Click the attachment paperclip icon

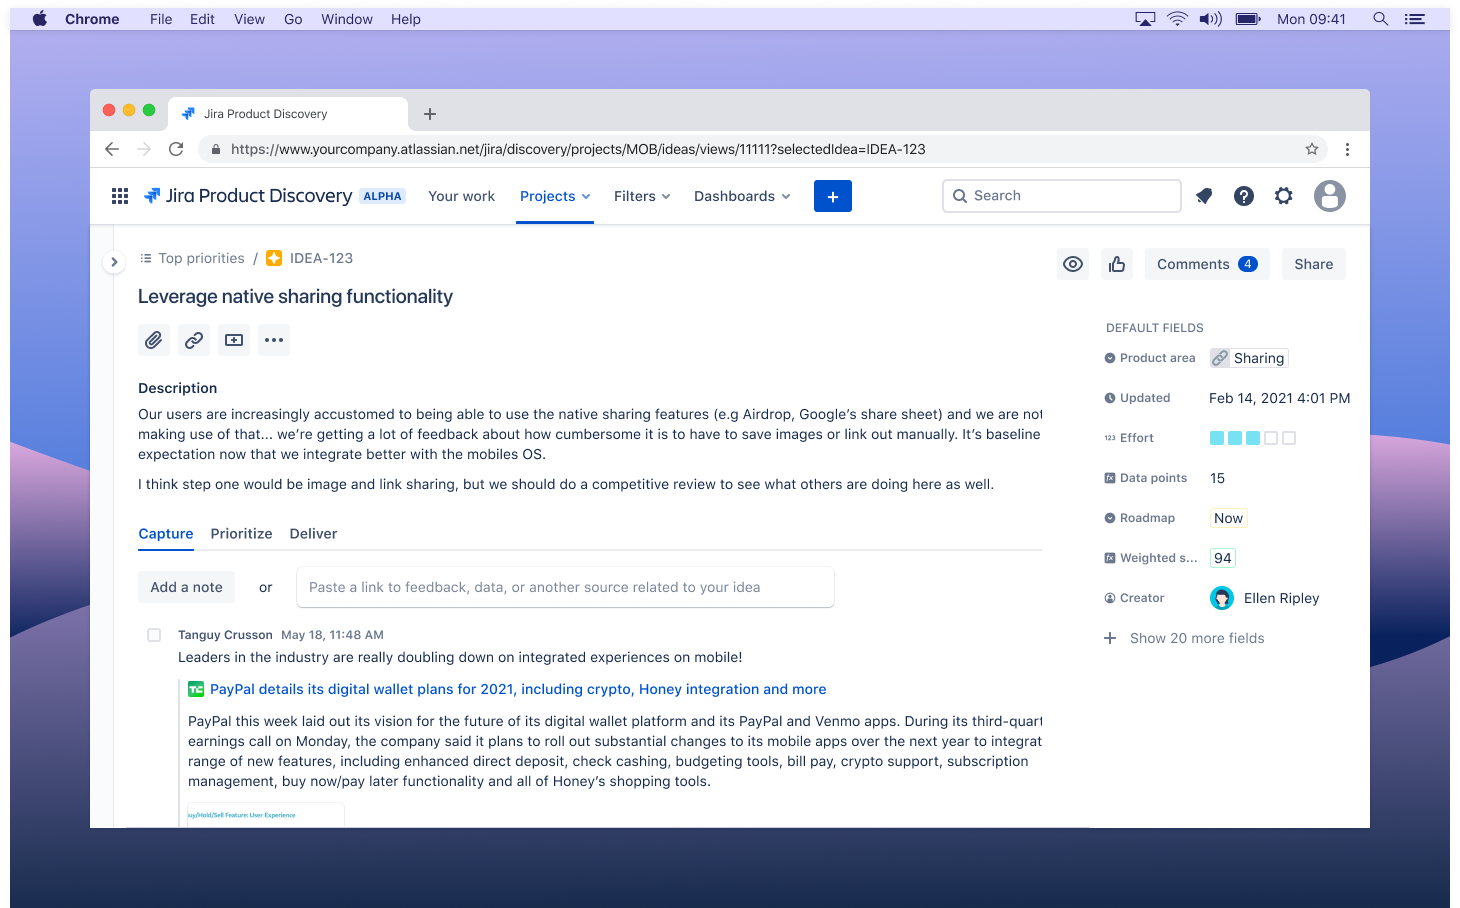click(154, 340)
